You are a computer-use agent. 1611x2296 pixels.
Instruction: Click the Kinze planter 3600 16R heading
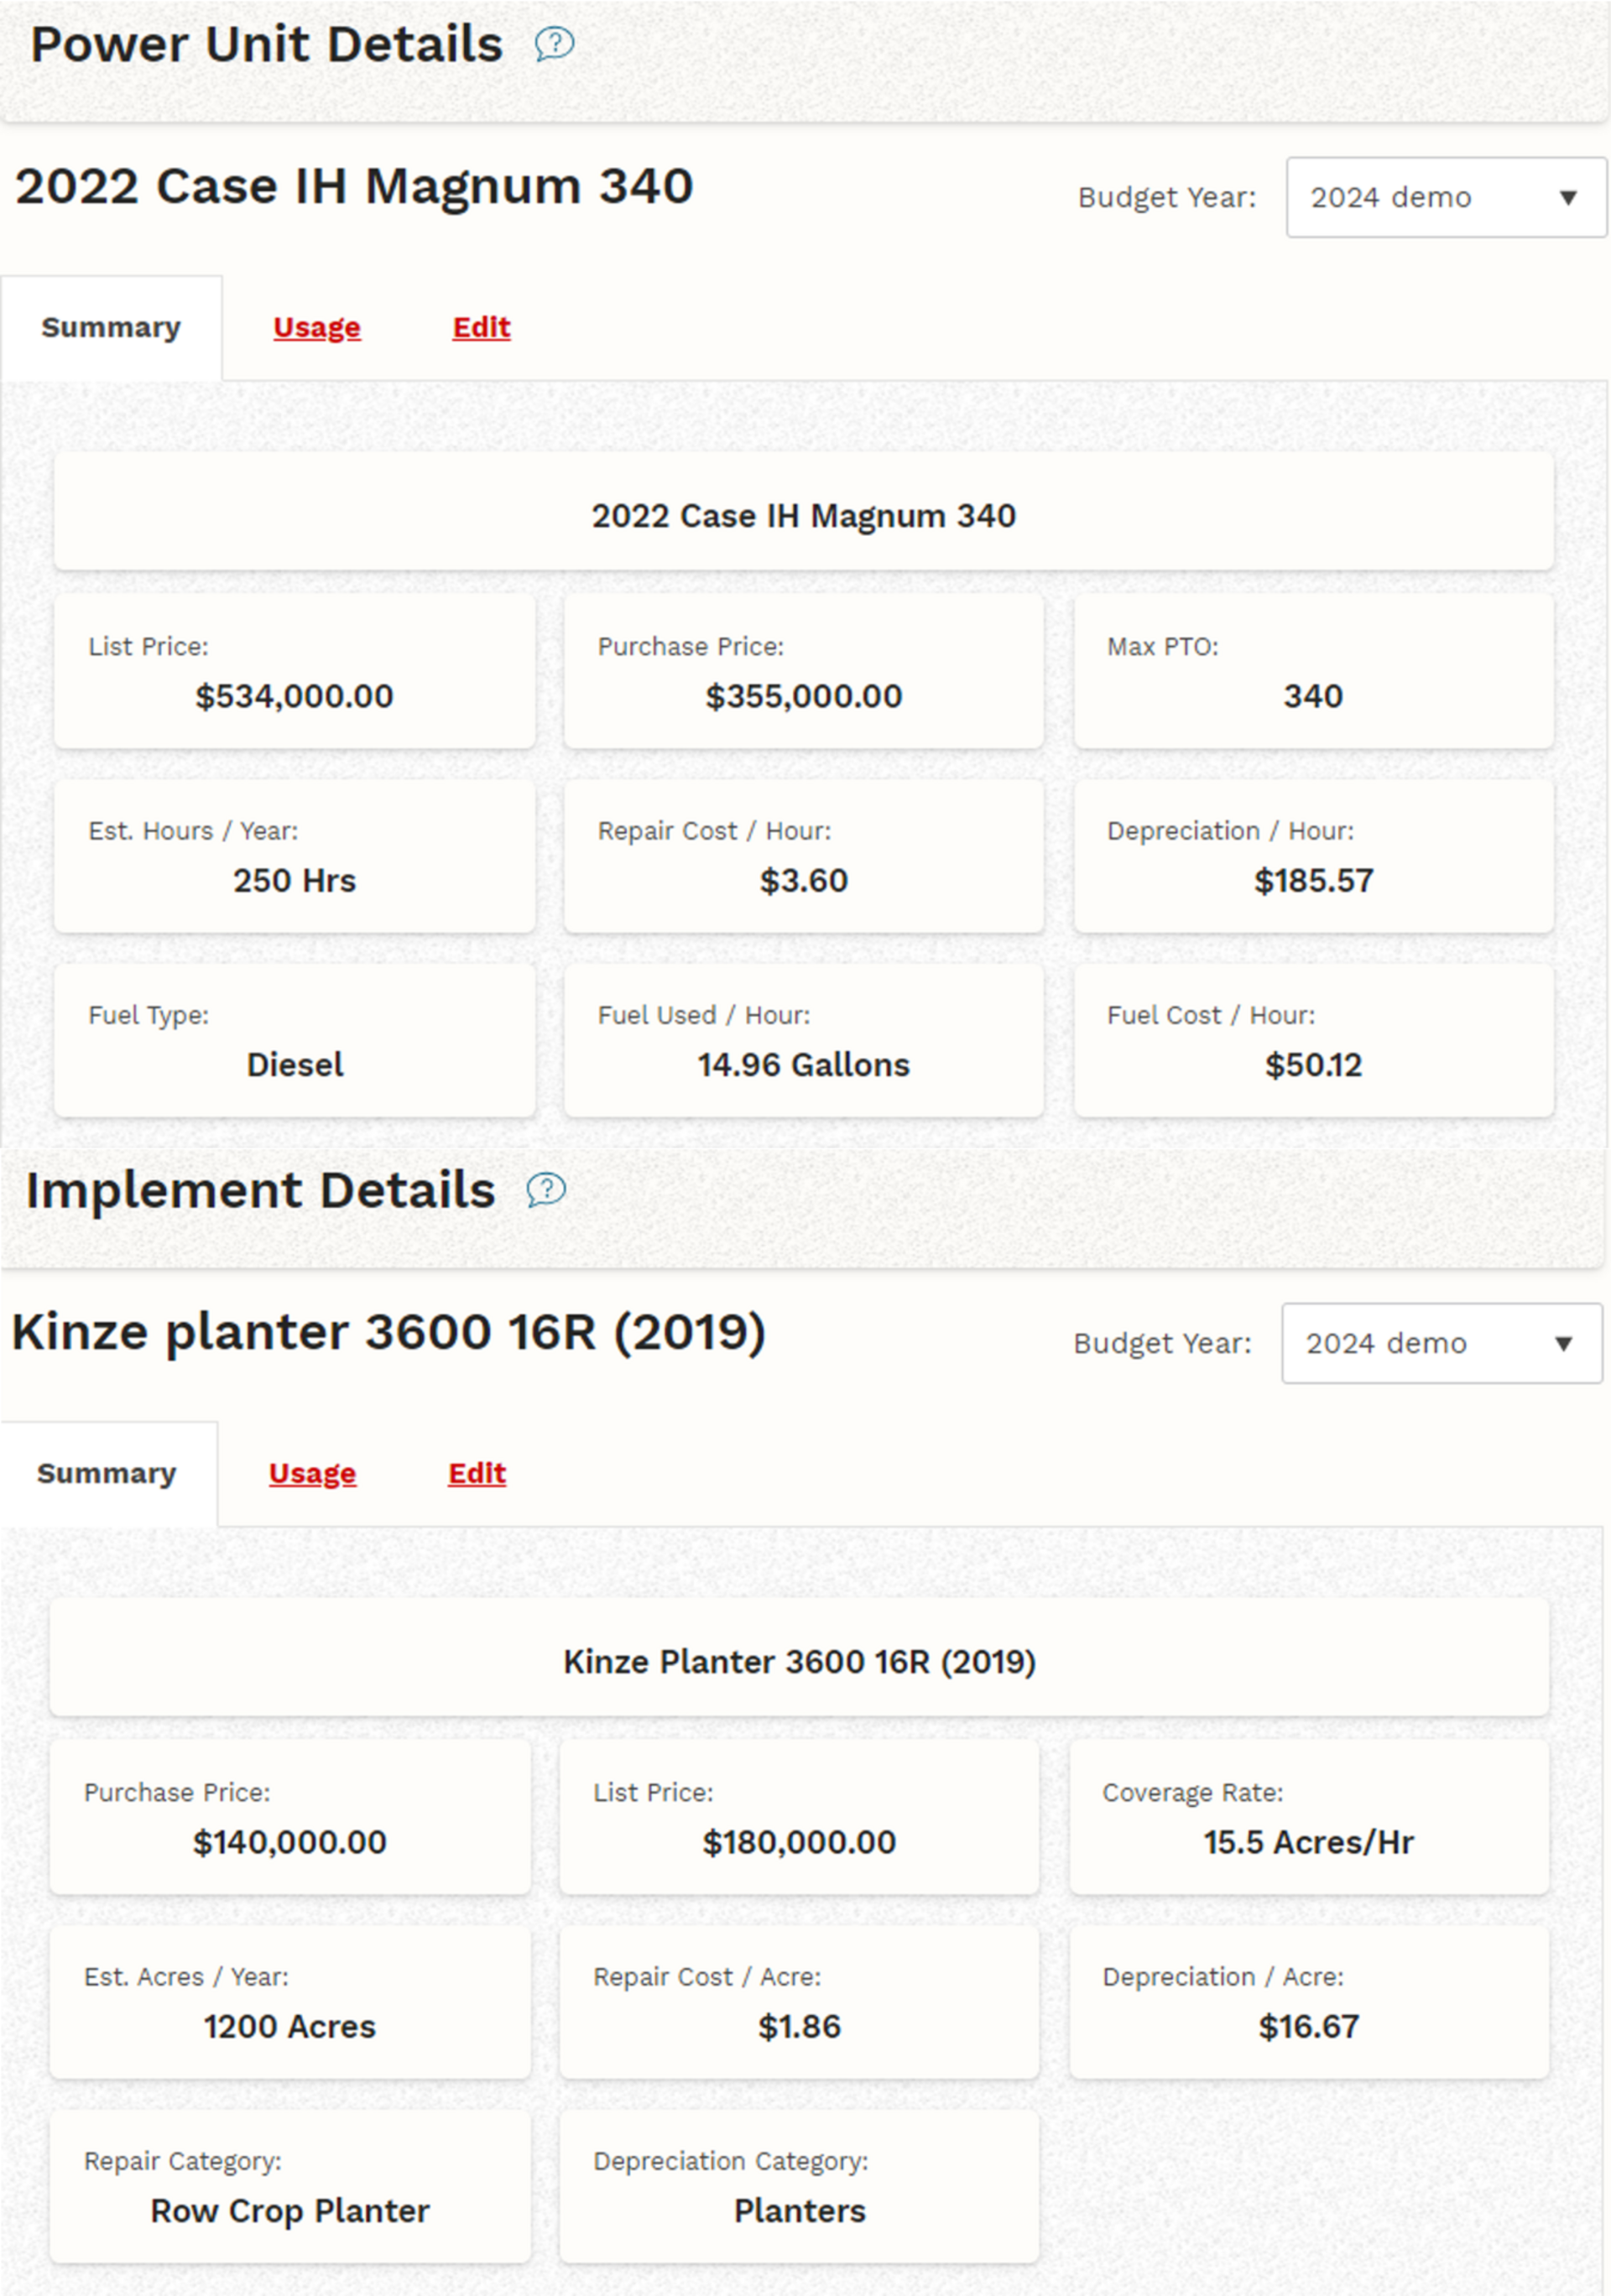(391, 1331)
